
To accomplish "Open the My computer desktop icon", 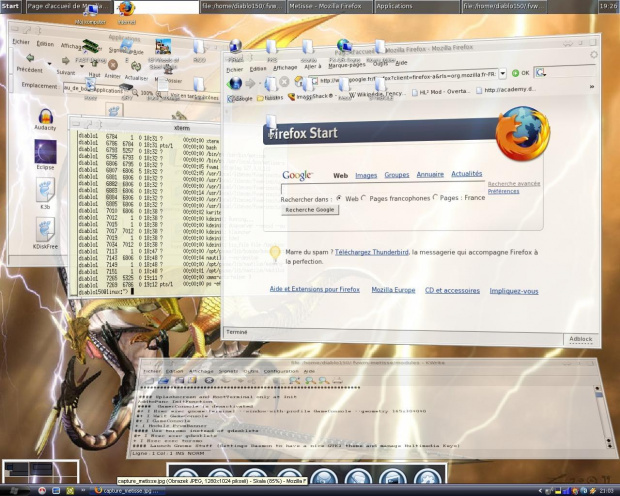I will click(x=90, y=9).
